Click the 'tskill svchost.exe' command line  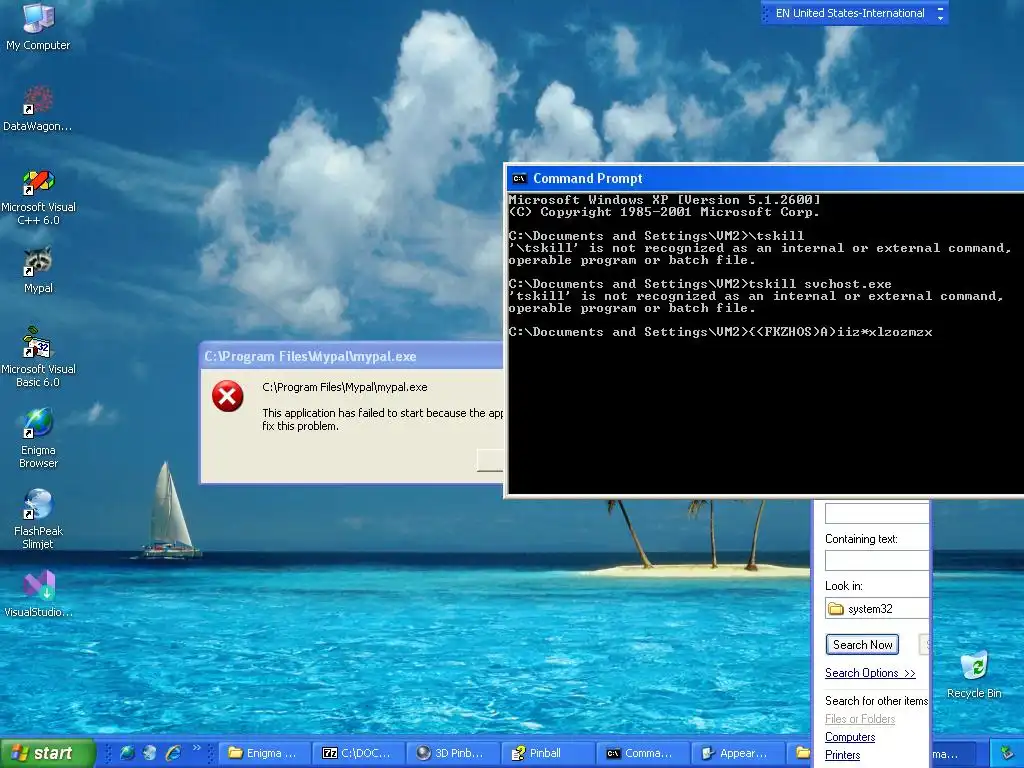700,284
